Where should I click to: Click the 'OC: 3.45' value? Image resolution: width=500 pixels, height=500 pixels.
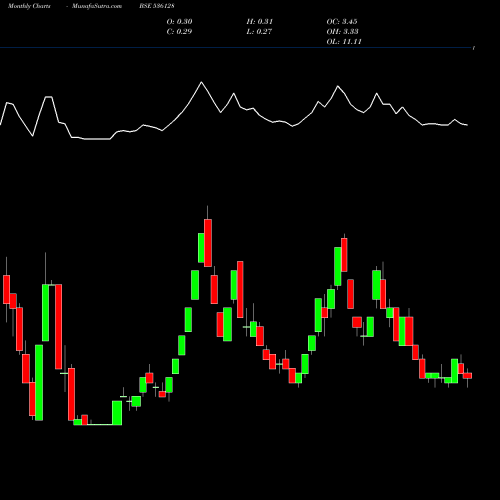coord(342,22)
